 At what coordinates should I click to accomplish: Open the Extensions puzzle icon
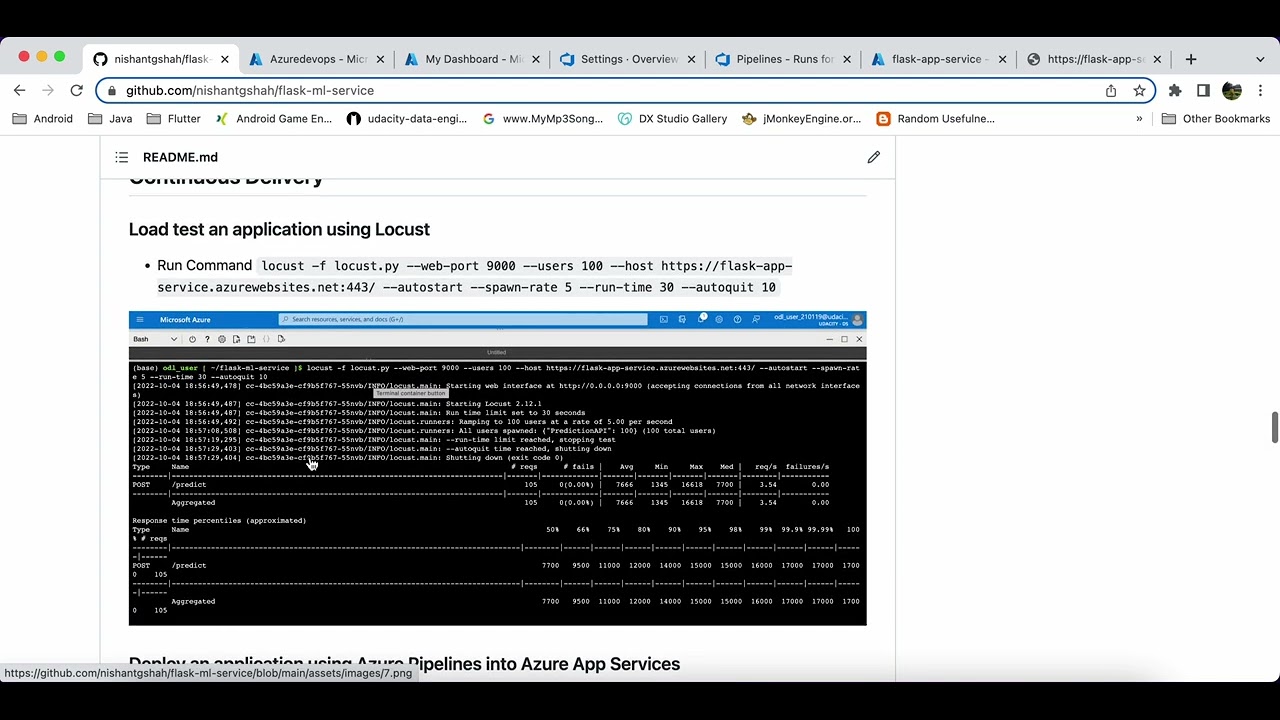coord(1175,90)
